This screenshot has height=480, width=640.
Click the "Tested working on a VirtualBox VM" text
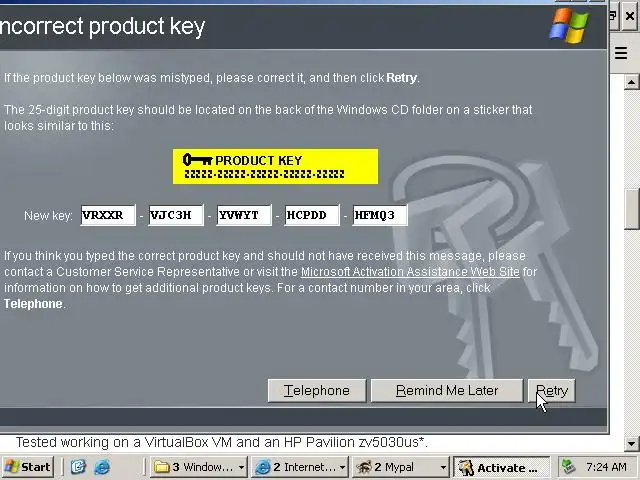point(222,442)
